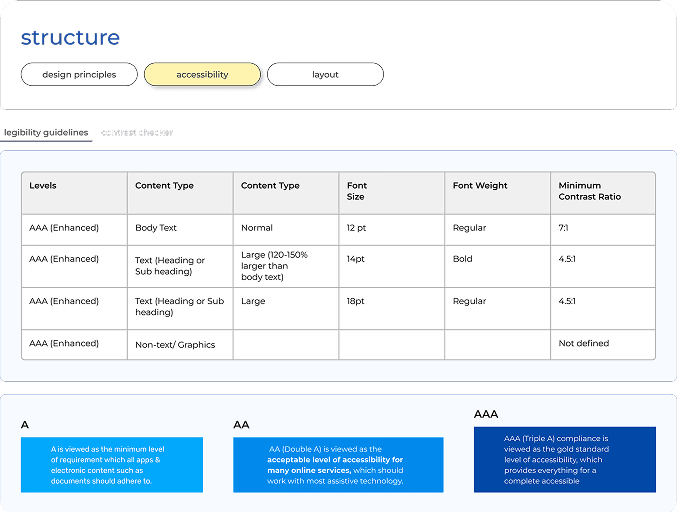This screenshot has width=677, height=512.
Task: Select the design principles pill button
Action: [79, 74]
